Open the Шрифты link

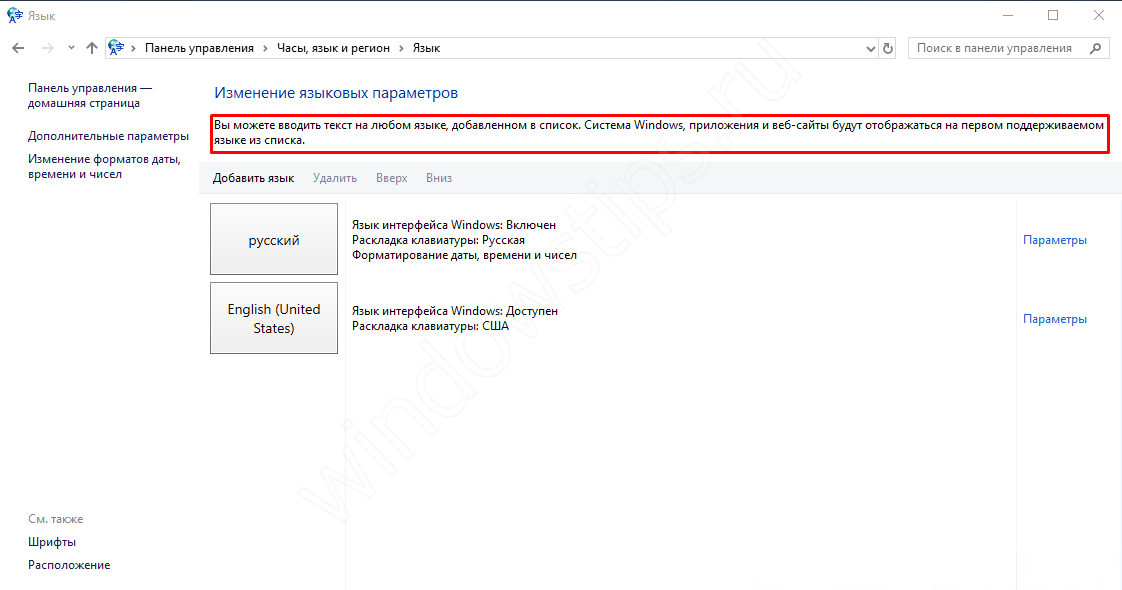pyautogui.click(x=52, y=542)
